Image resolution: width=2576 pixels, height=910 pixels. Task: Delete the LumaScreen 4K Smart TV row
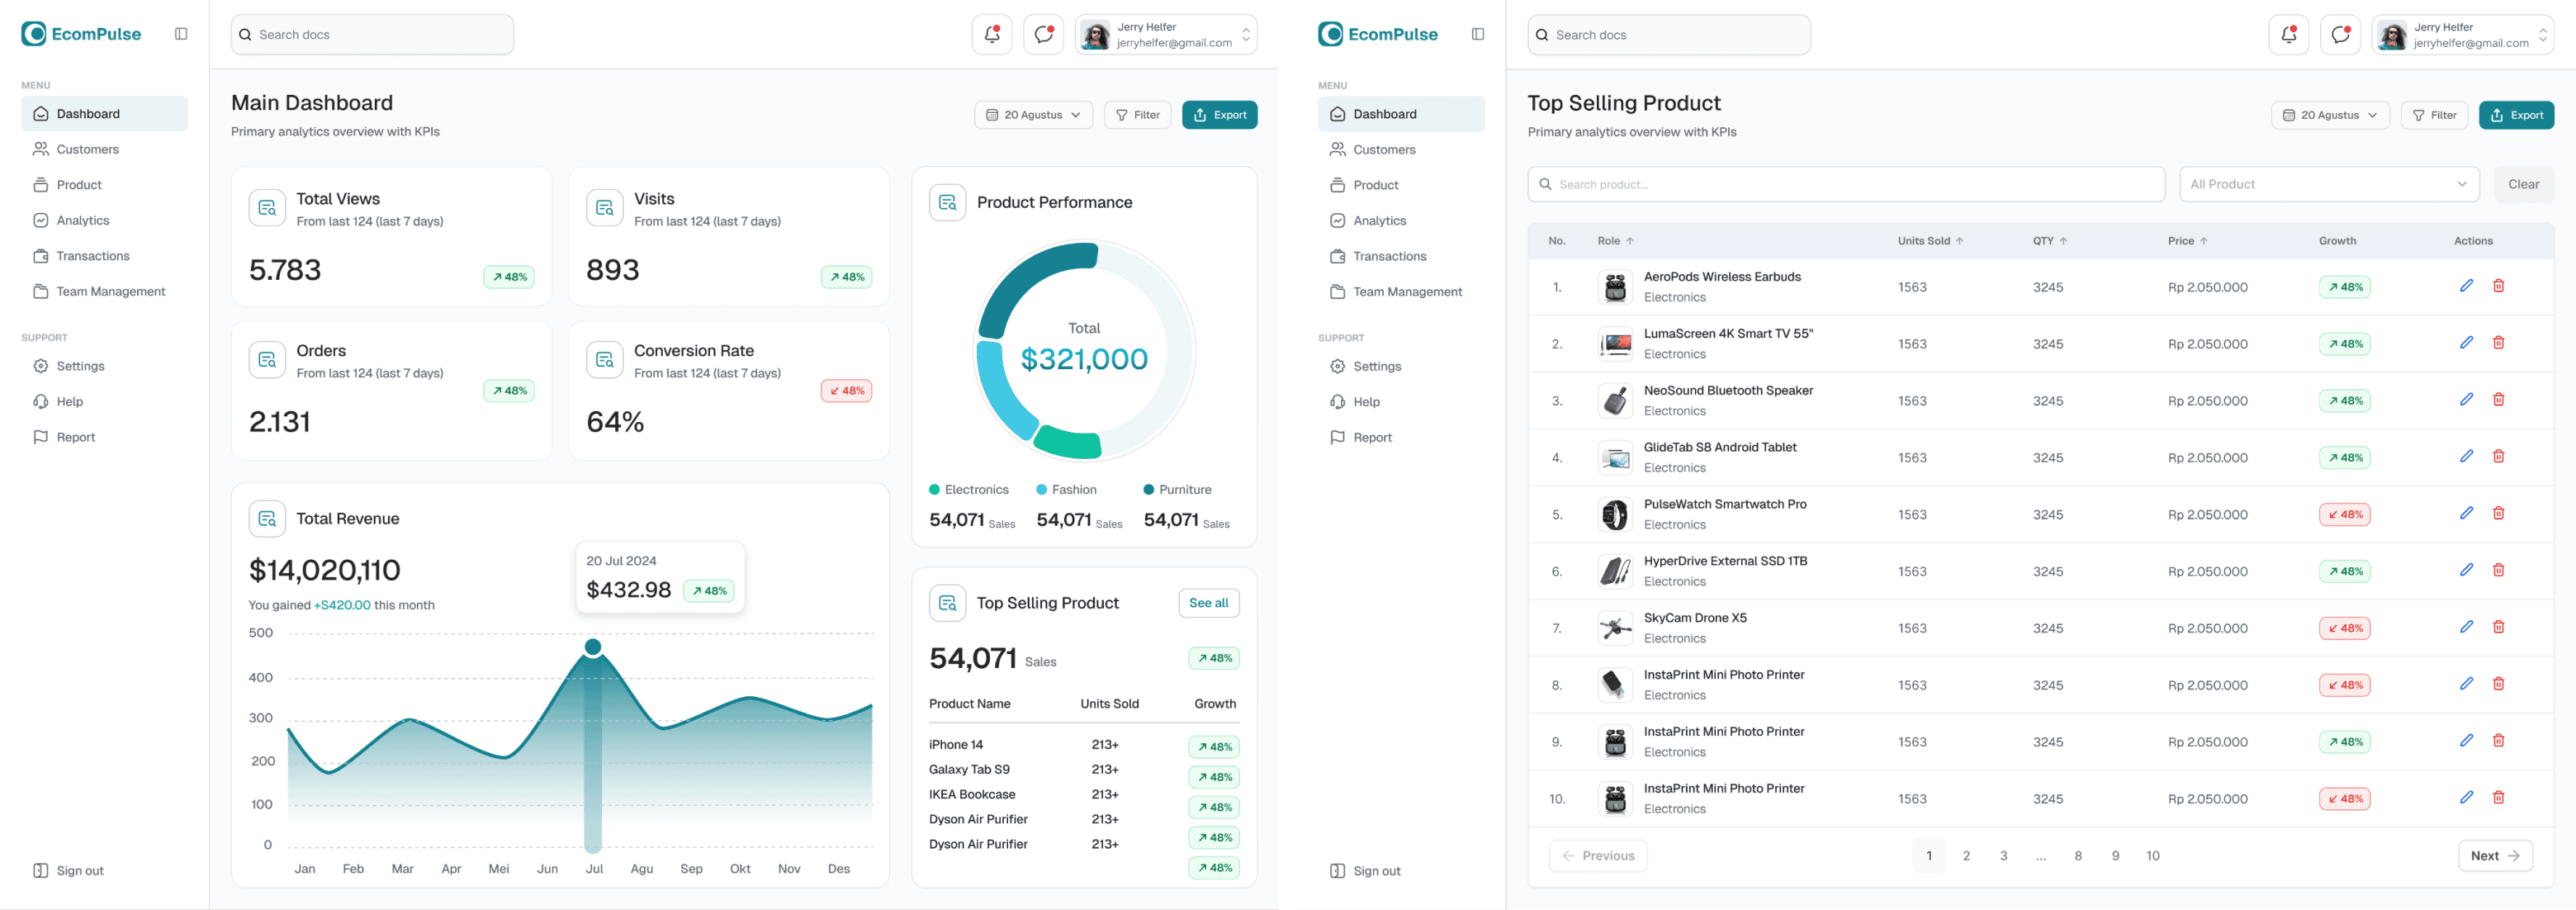coord(2498,343)
